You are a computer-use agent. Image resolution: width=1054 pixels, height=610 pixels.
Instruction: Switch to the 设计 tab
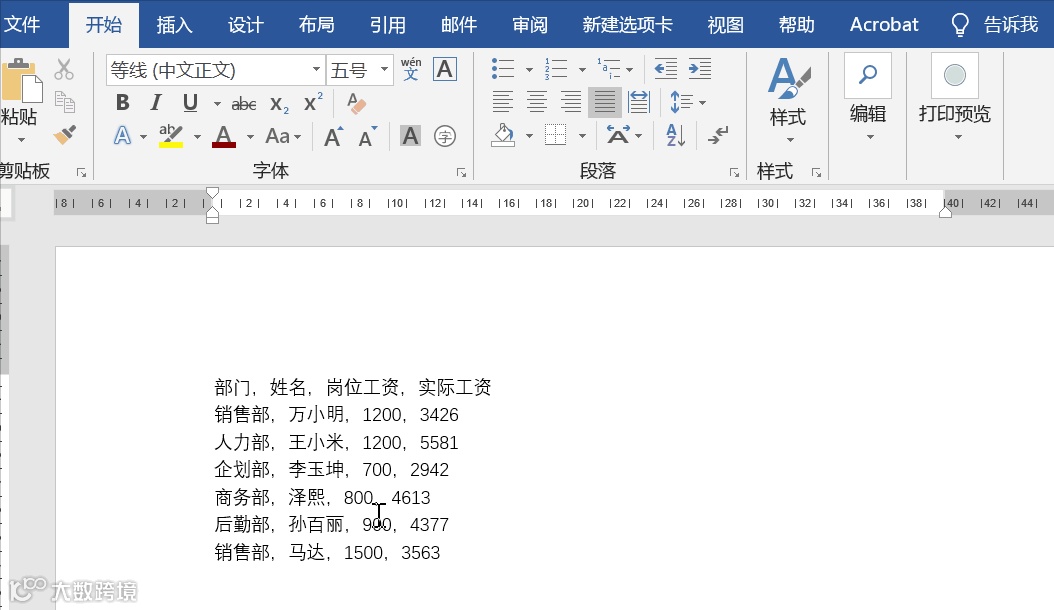pos(245,25)
